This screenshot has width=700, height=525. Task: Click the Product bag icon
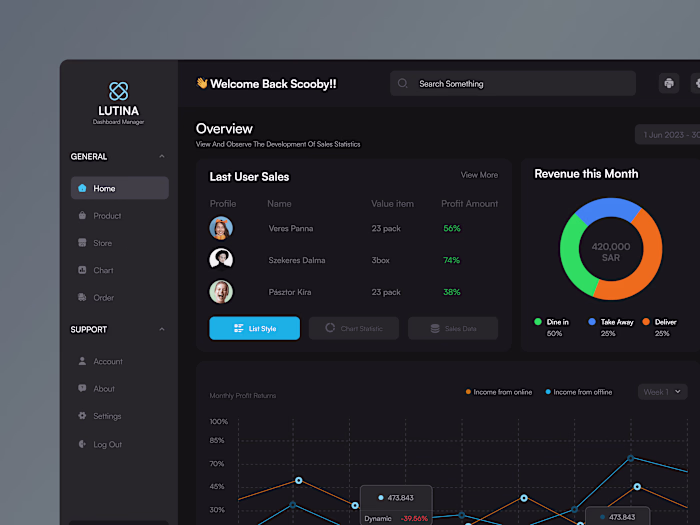coord(82,215)
